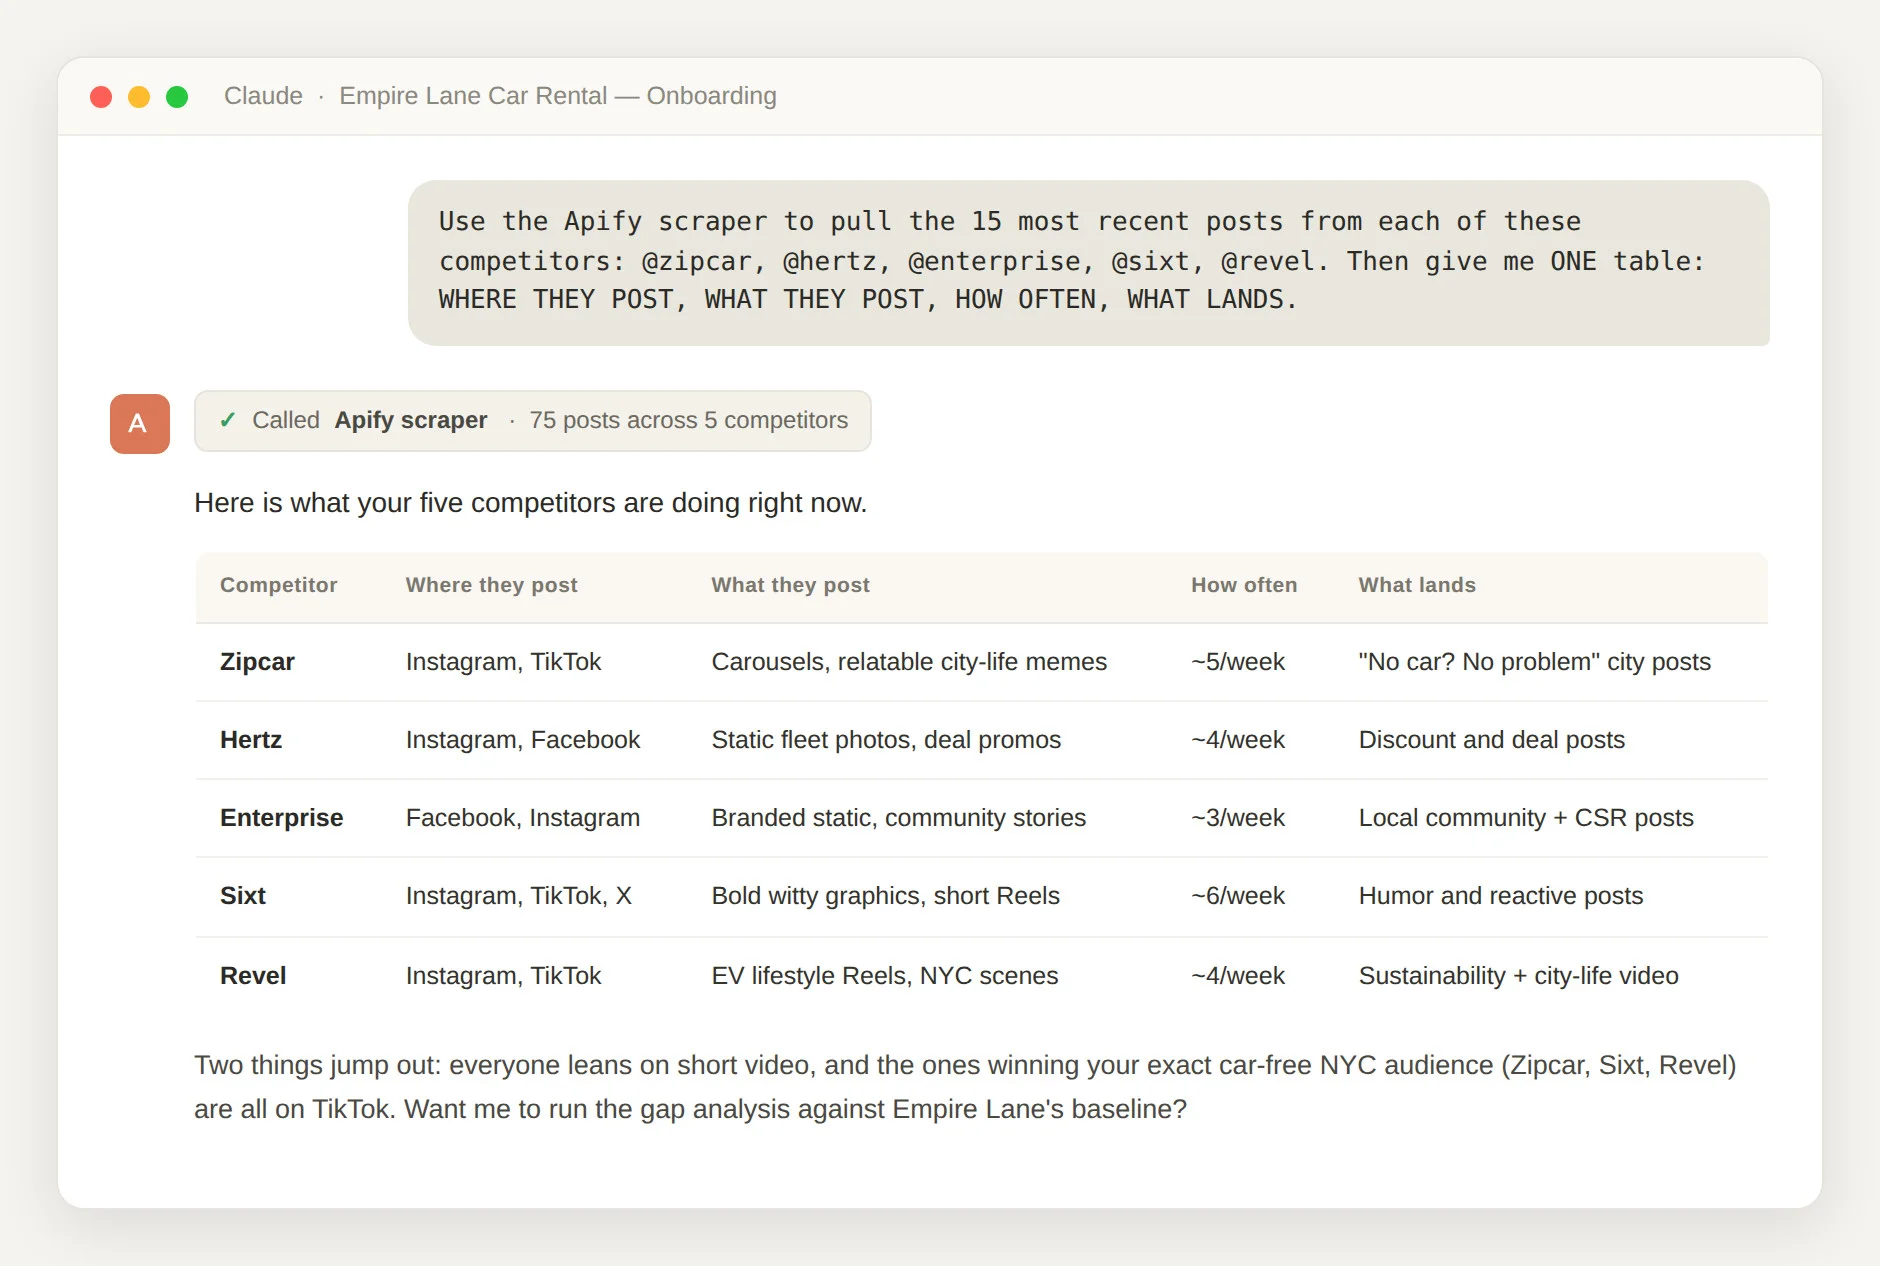Click the Where they post column header
This screenshot has width=1880, height=1266.
(x=492, y=585)
